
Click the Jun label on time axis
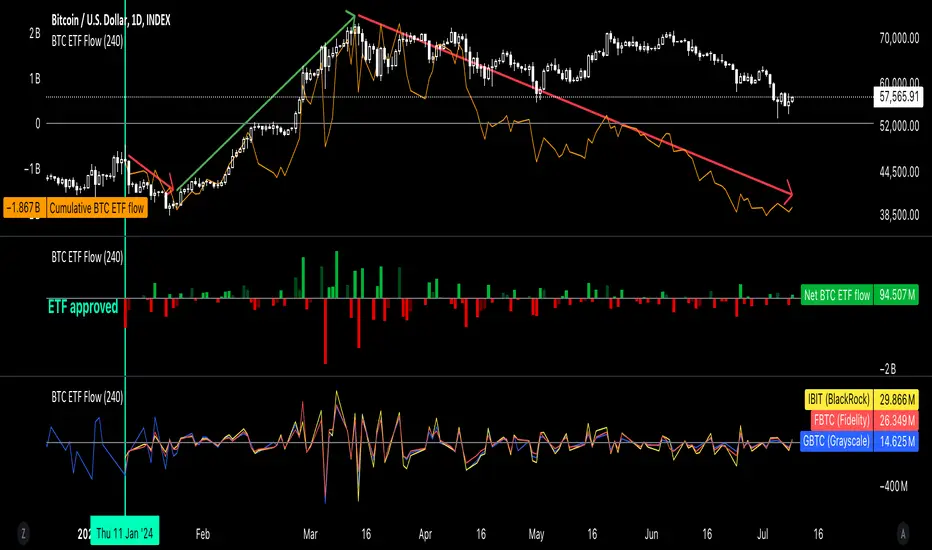point(651,534)
